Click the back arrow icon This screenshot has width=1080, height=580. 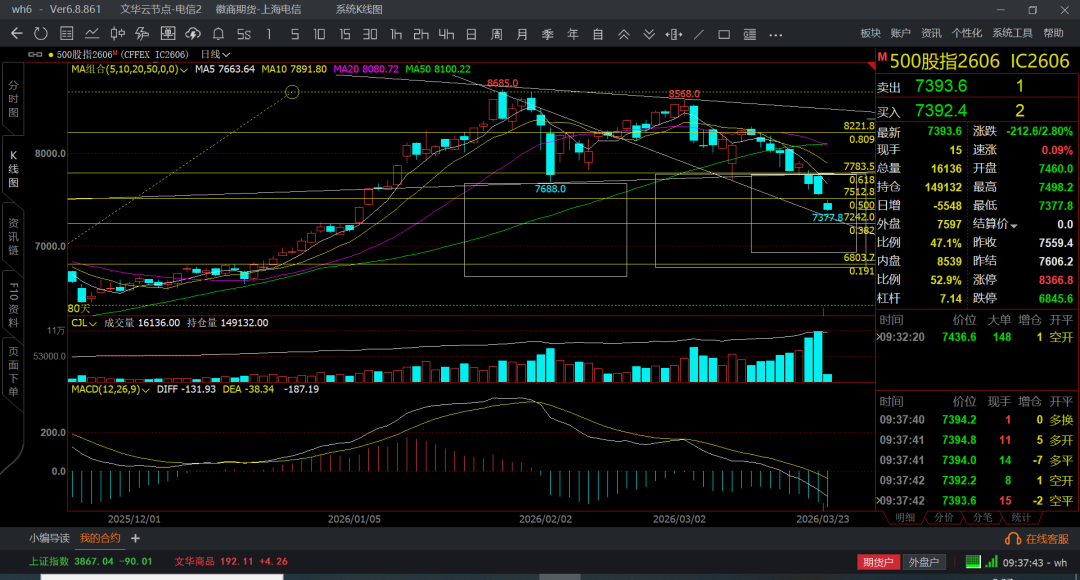(16, 34)
